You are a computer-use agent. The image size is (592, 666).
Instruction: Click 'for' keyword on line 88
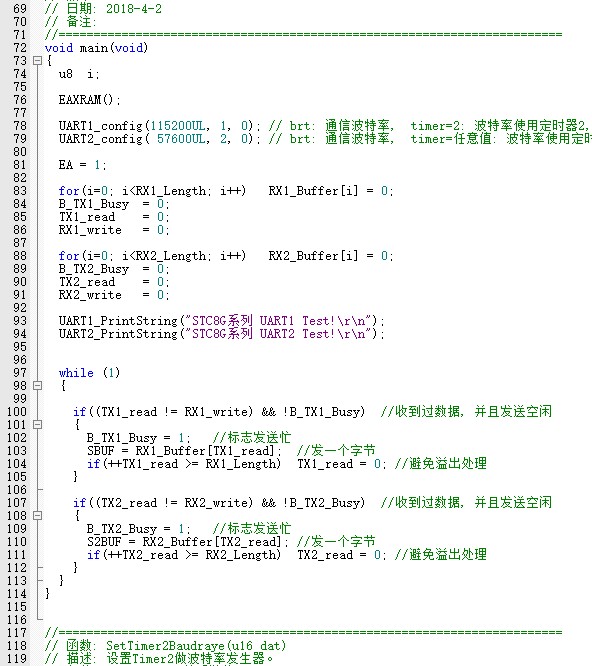pyautogui.click(x=69, y=256)
